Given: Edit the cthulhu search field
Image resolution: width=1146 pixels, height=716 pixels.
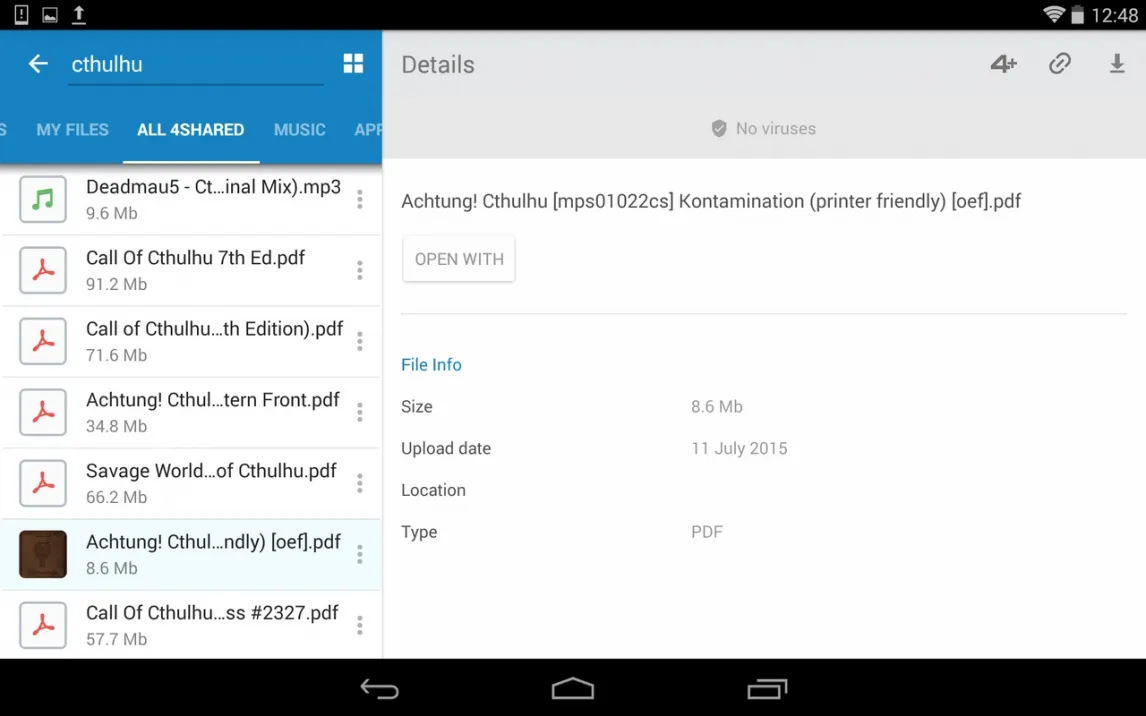Looking at the screenshot, I should pyautogui.click(x=195, y=64).
